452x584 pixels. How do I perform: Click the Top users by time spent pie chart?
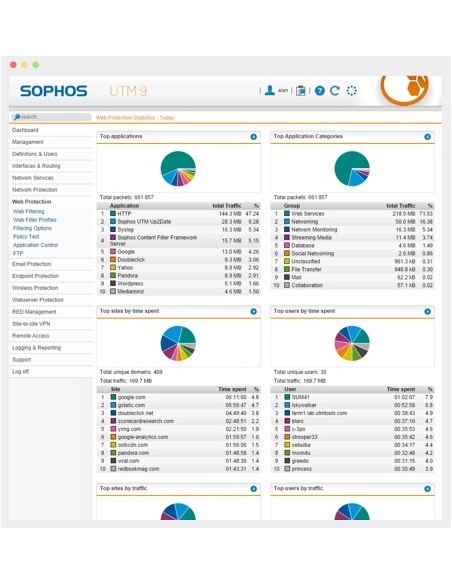(352, 343)
